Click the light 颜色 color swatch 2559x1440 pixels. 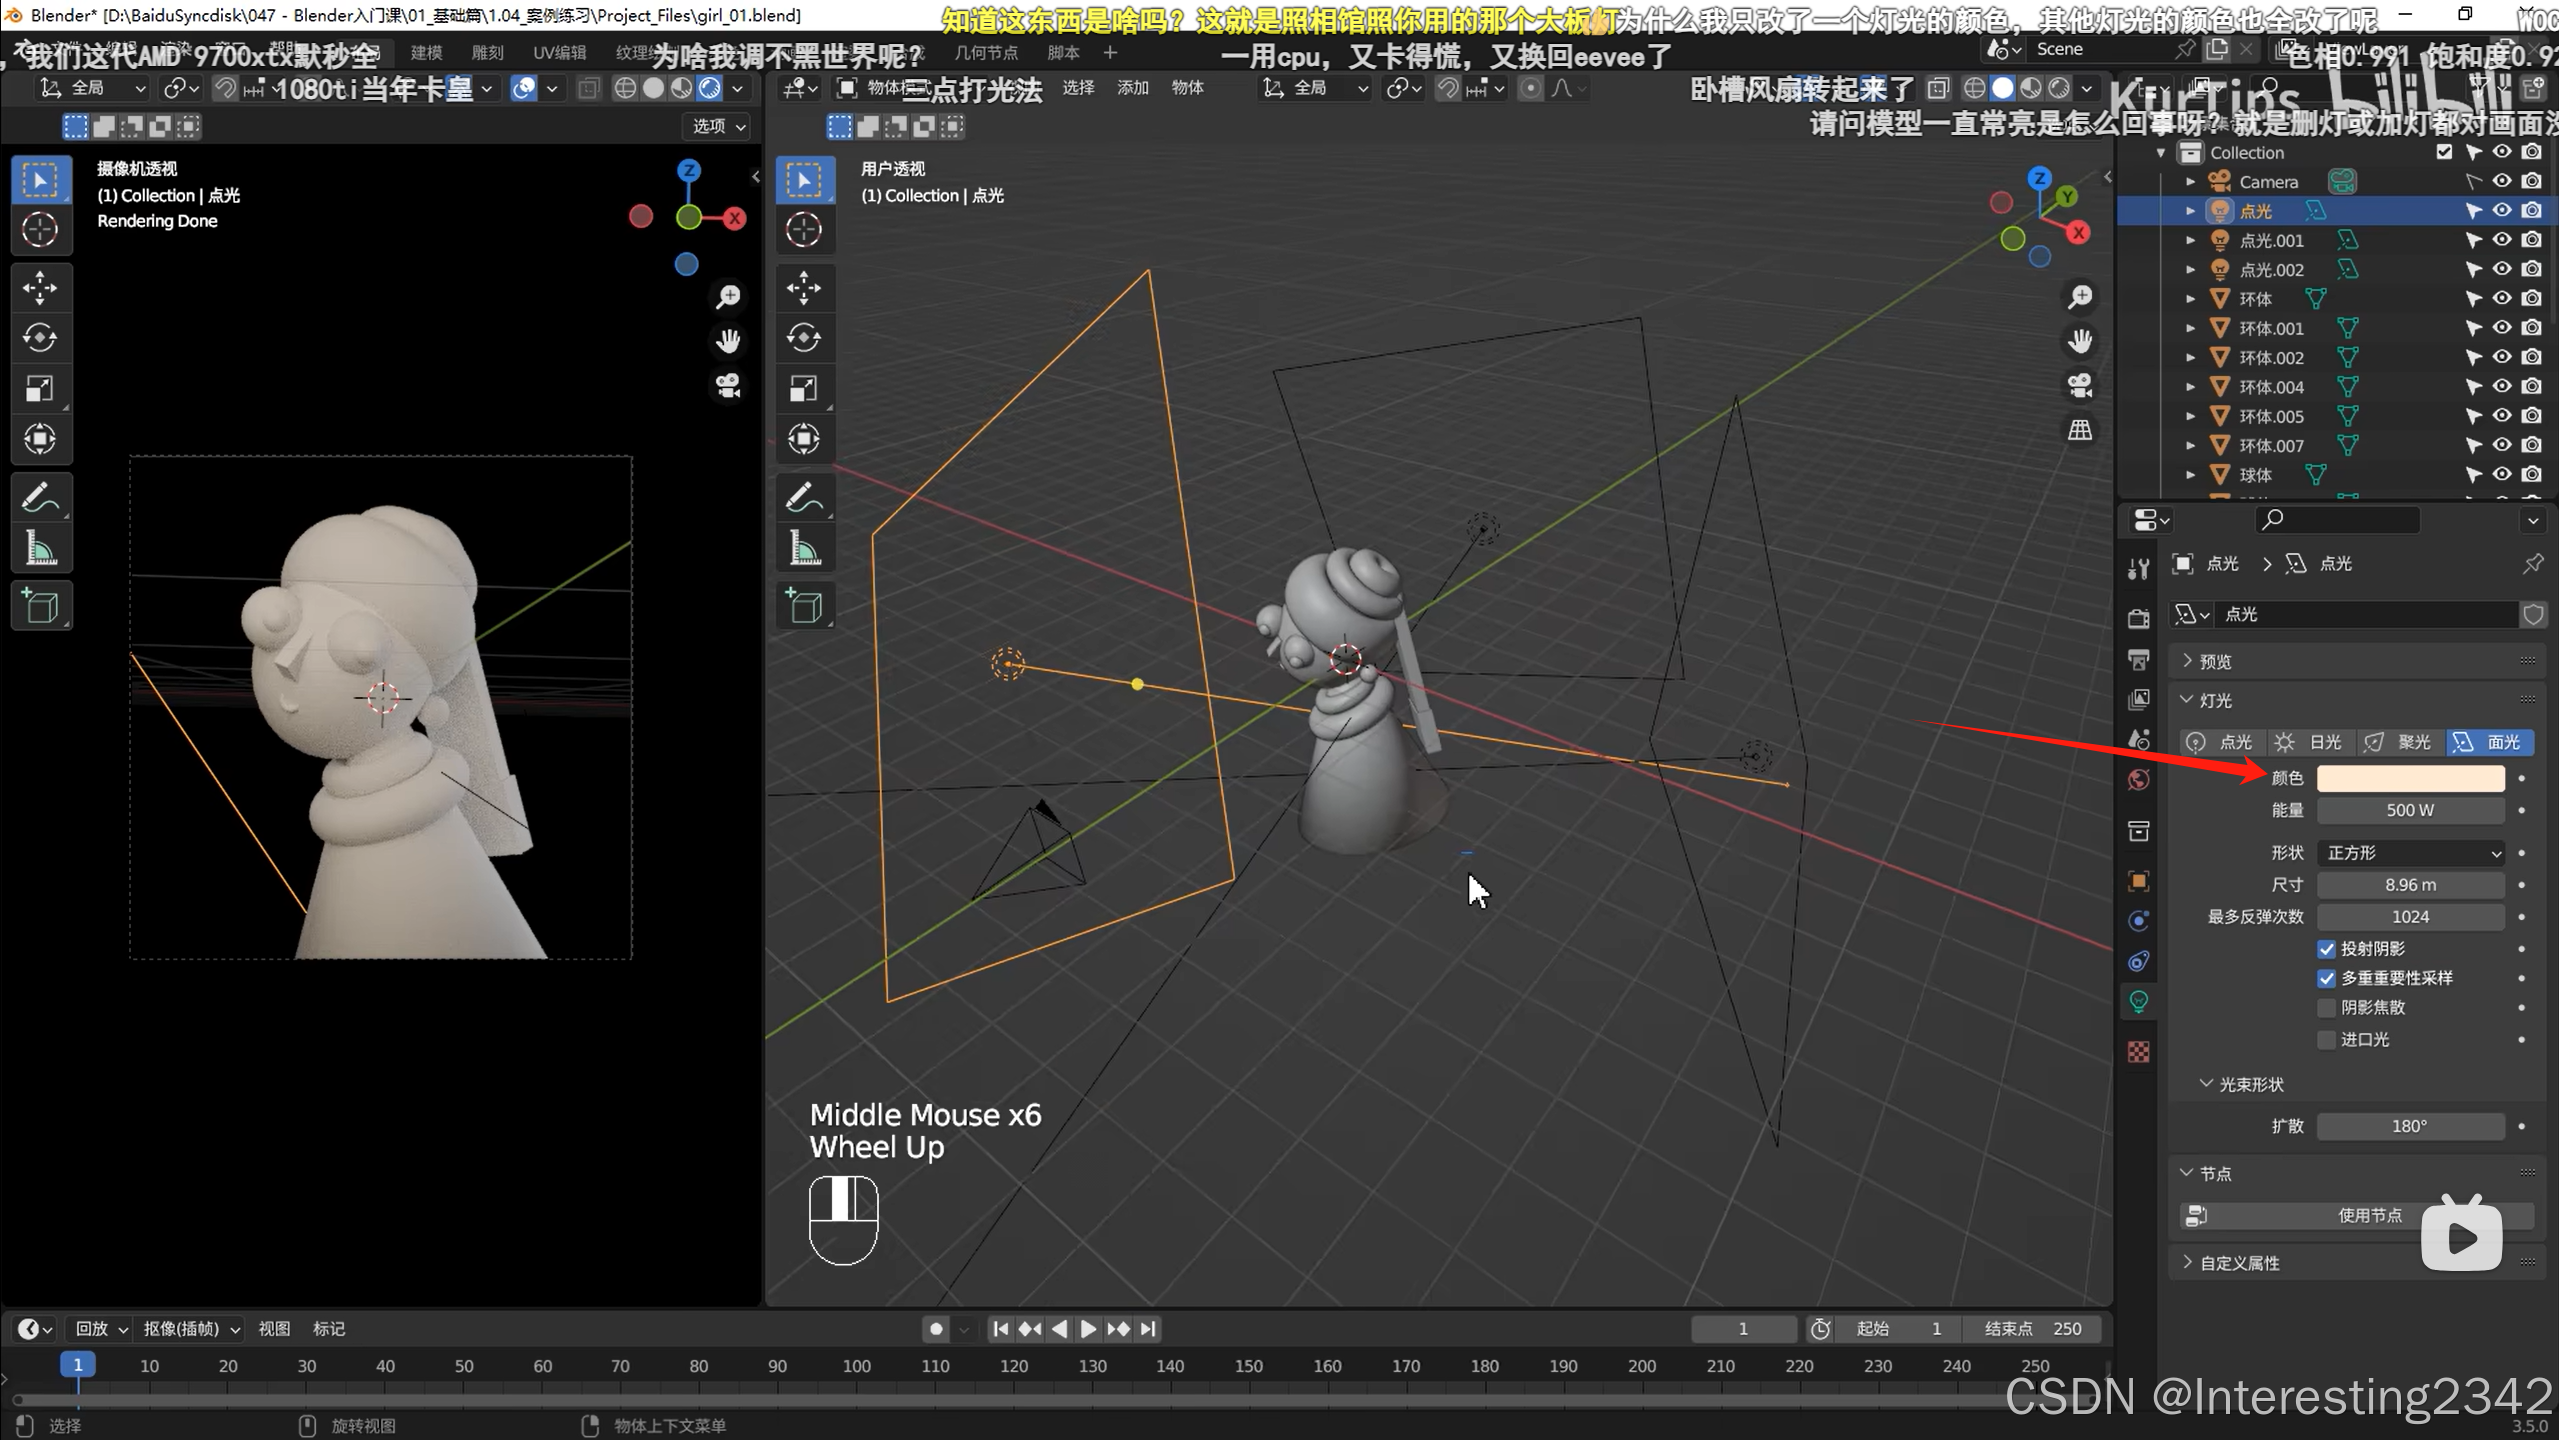tap(2410, 778)
